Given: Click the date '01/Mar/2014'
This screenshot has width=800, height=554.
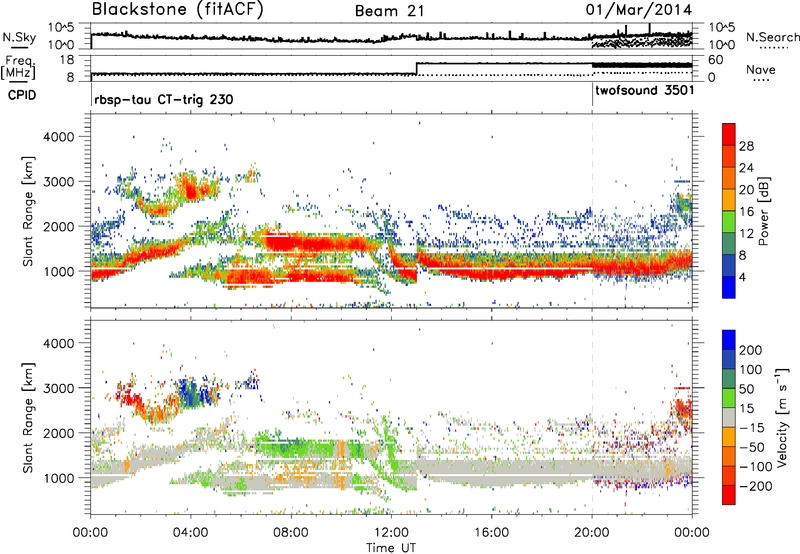Looking at the screenshot, I should point(639,10).
